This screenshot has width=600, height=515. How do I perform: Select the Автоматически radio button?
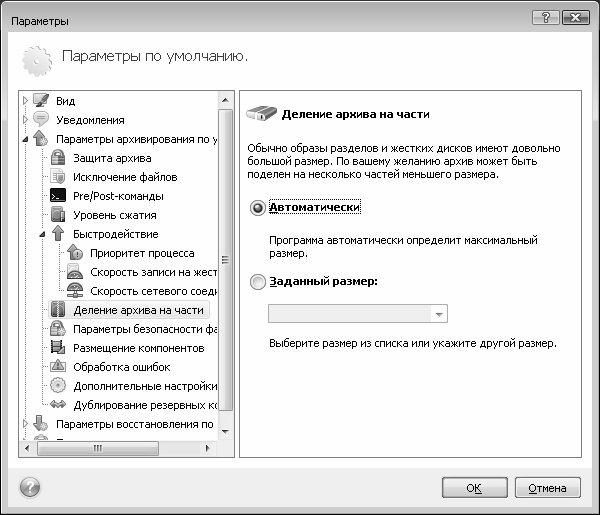click(x=258, y=208)
